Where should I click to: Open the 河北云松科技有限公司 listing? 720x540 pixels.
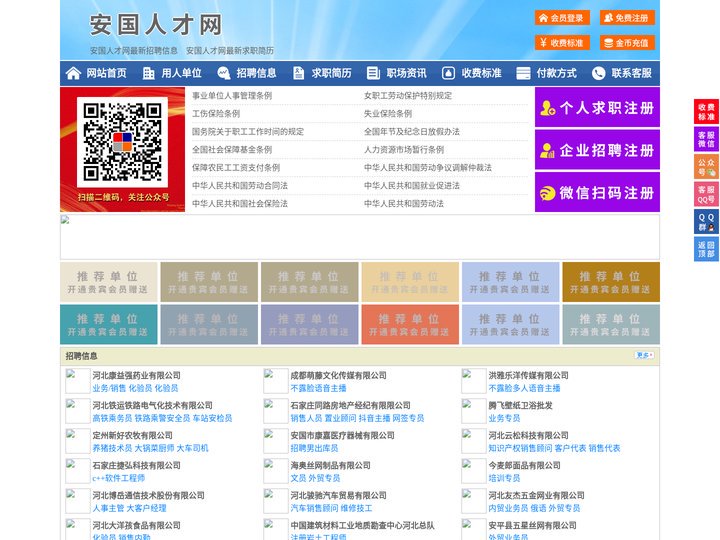click(528, 435)
